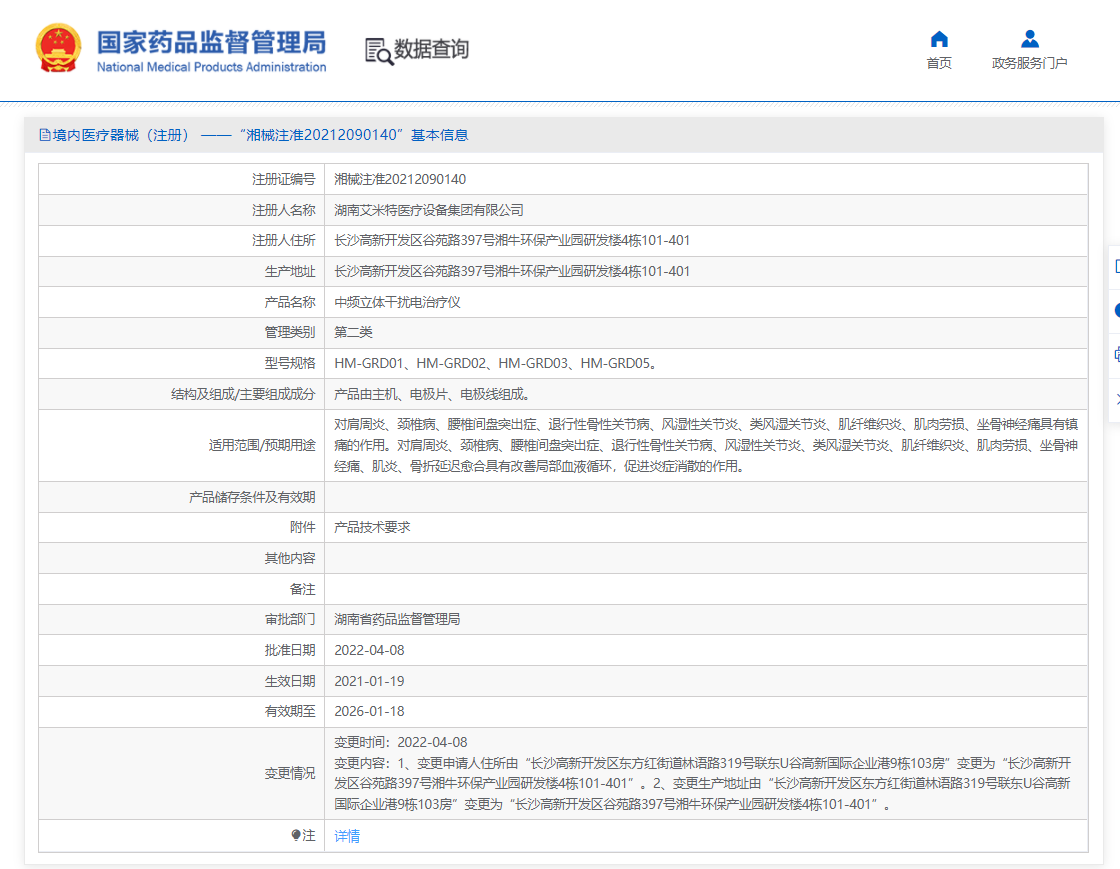
Task: Click the intended use paragraph starting 对肩周炎
Action: point(706,446)
